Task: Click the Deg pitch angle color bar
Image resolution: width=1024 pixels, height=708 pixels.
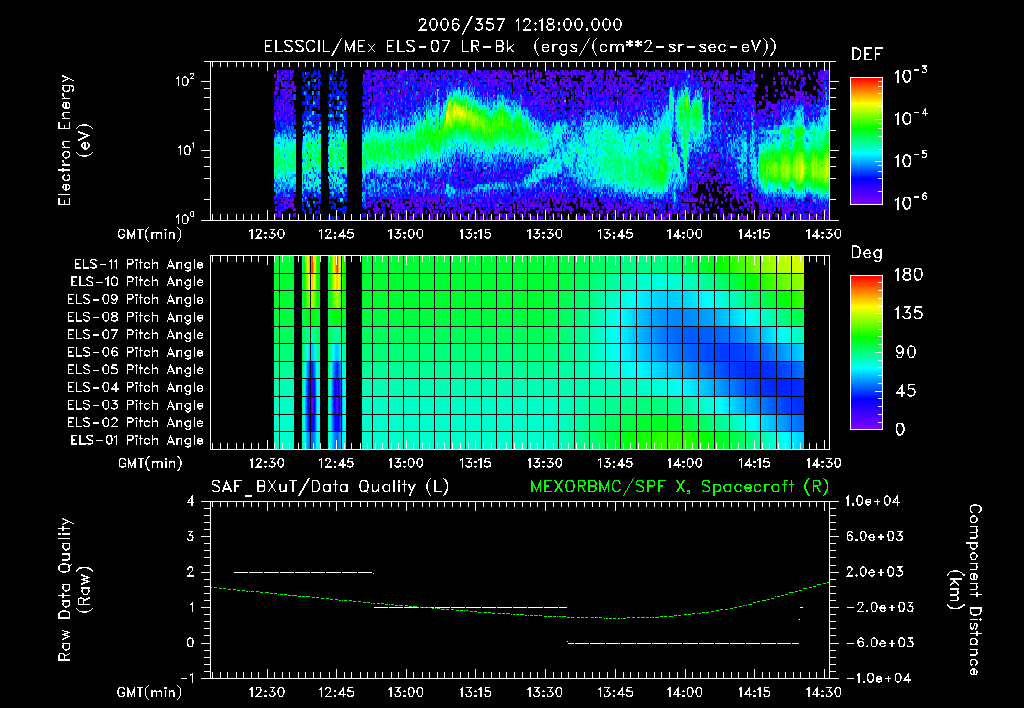Action: tap(866, 353)
